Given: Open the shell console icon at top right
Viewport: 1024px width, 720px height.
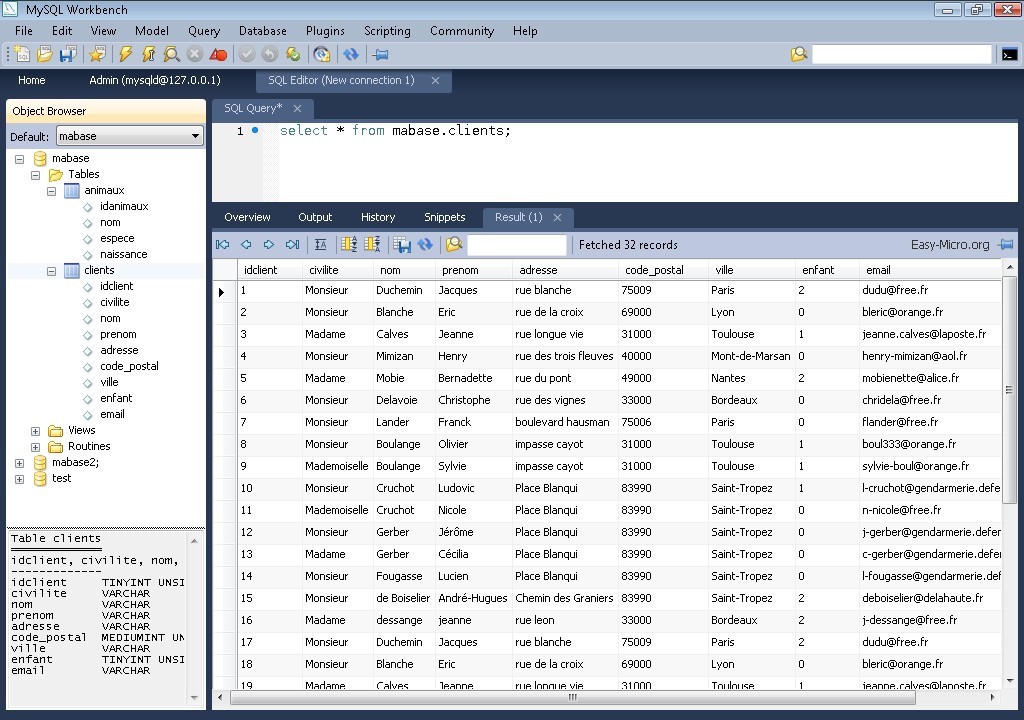Looking at the screenshot, I should coord(1009,54).
